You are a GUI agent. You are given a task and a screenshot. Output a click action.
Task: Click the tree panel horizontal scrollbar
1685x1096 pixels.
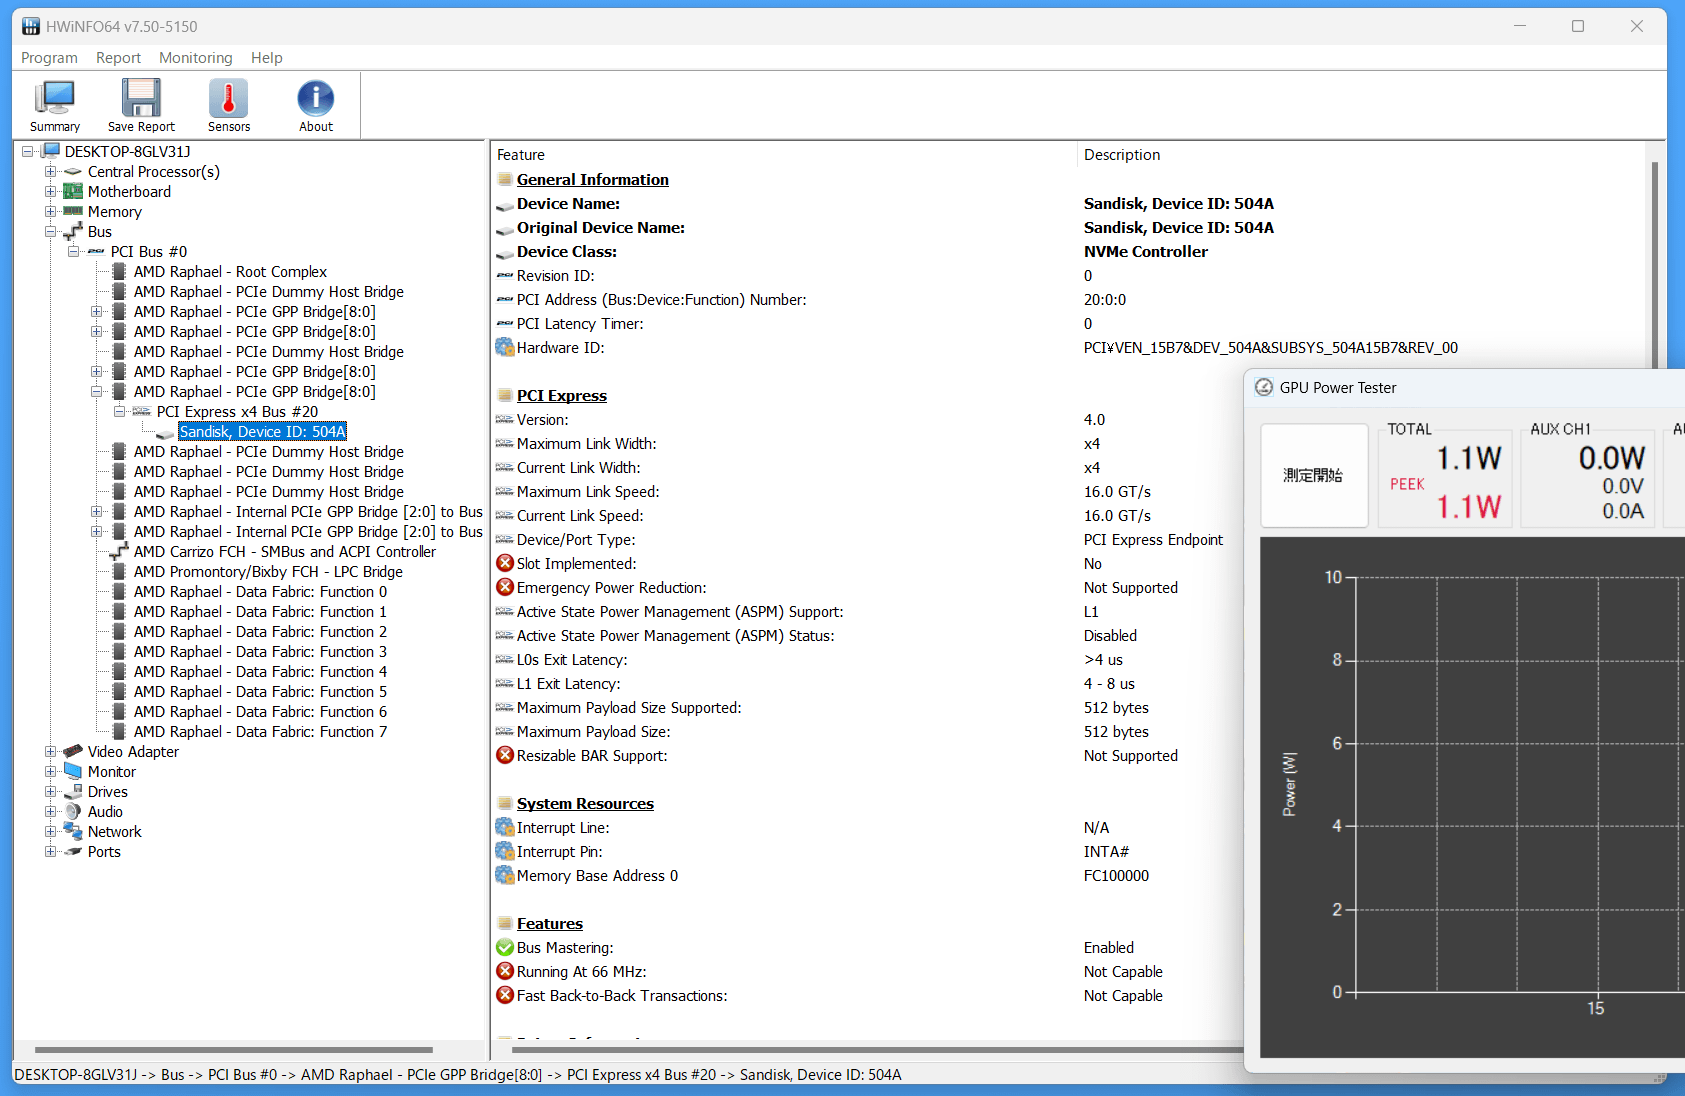pyautogui.click(x=233, y=1050)
